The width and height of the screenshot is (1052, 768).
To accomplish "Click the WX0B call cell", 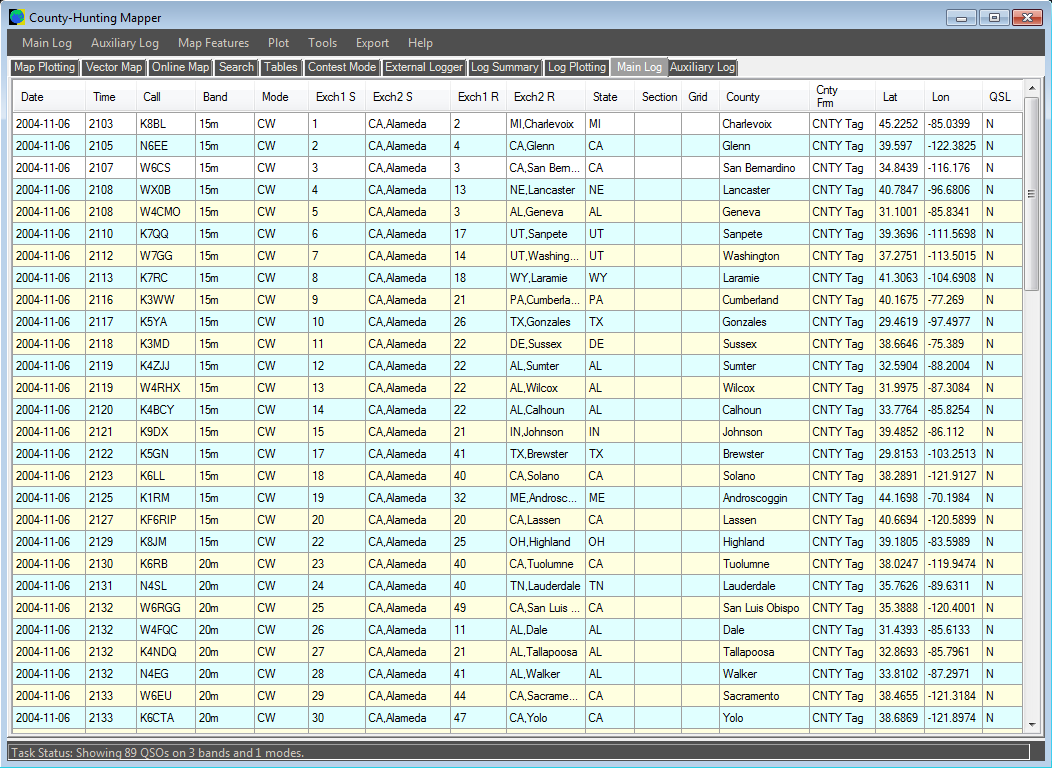I will [166, 190].
